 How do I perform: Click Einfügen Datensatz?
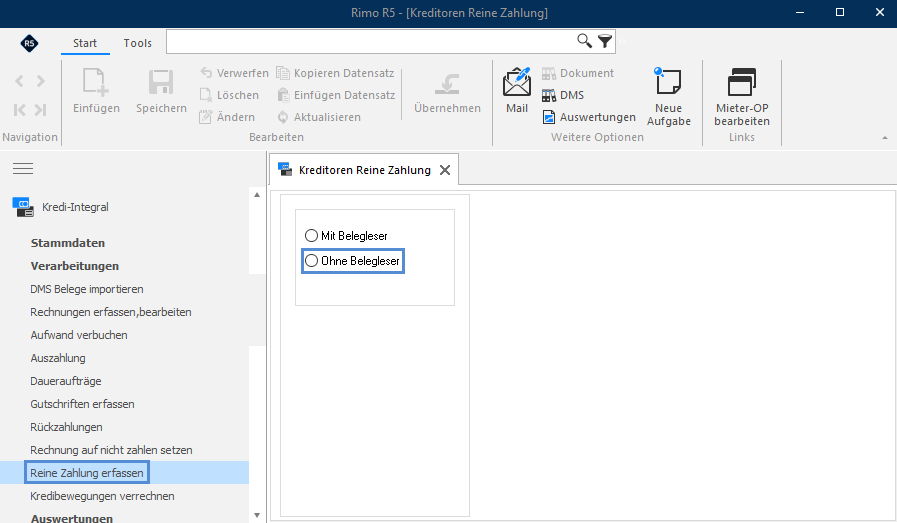tap(336, 95)
